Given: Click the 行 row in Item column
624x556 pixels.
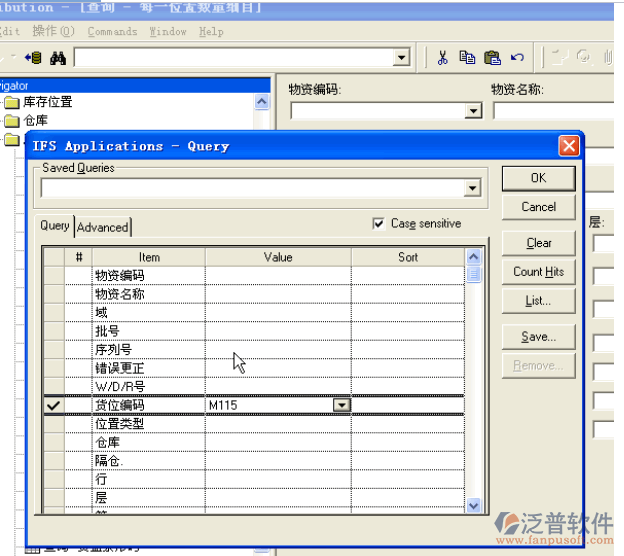Looking at the screenshot, I should coord(148,479).
